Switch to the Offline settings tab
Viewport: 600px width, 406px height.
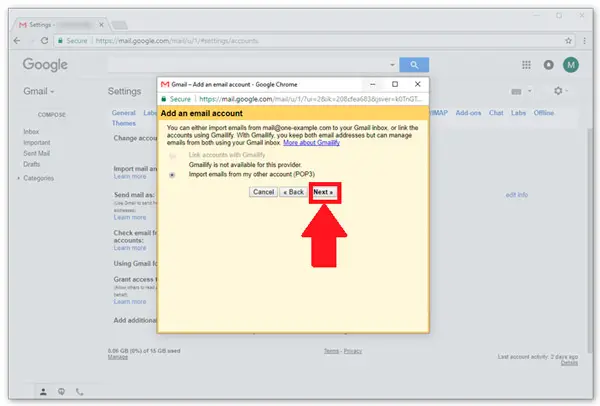point(544,113)
